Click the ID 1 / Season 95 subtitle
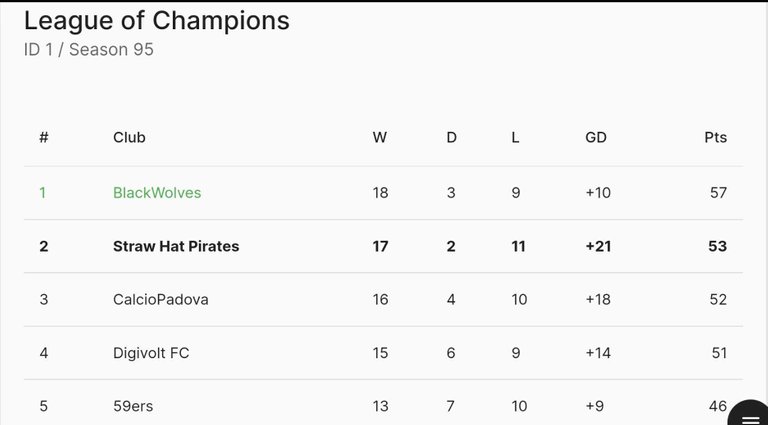Image resolution: width=768 pixels, height=425 pixels. 89,49
